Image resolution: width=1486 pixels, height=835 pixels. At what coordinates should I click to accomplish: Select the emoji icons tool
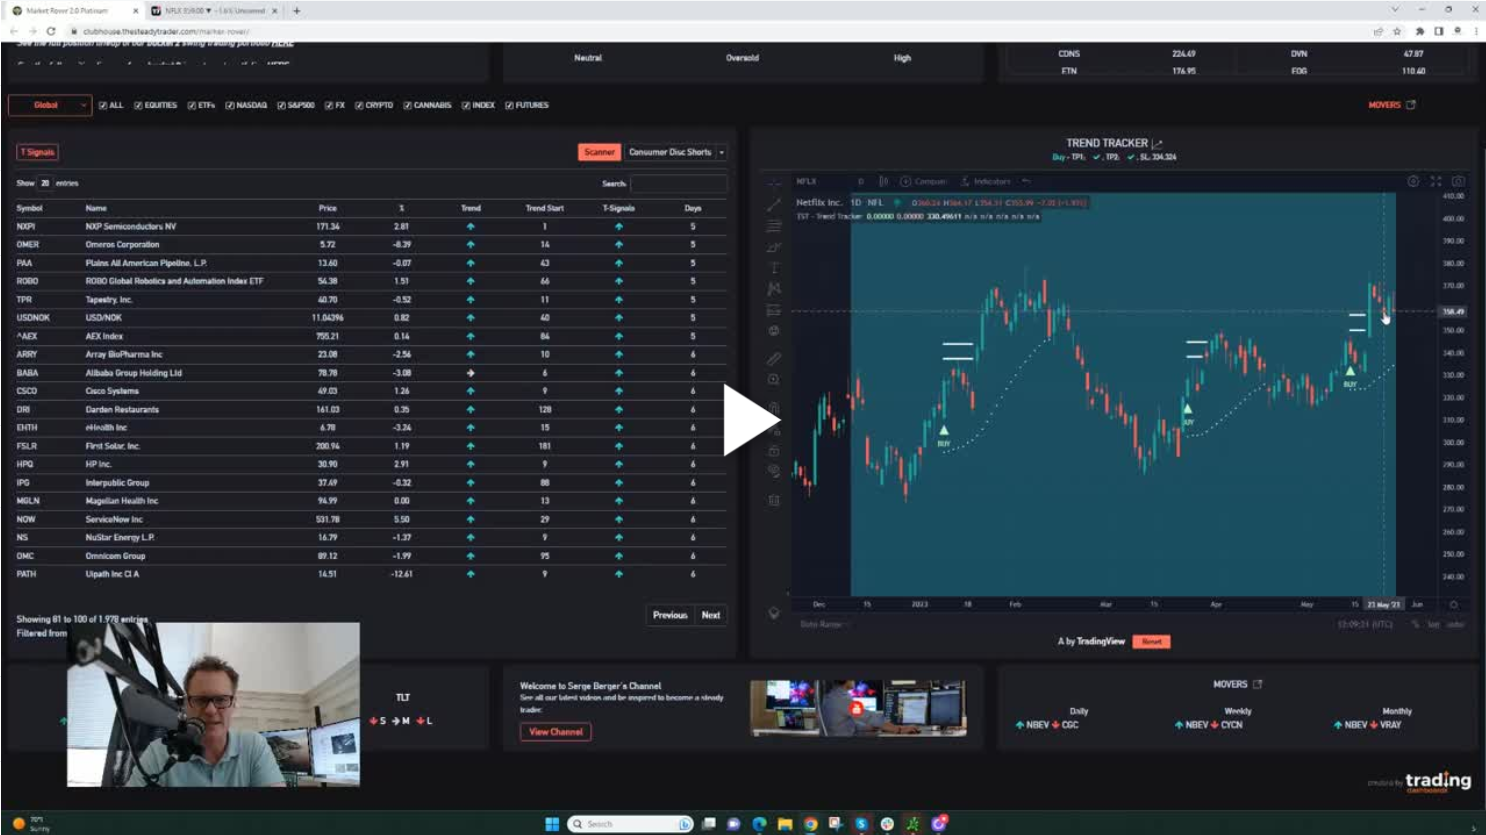[774, 330]
